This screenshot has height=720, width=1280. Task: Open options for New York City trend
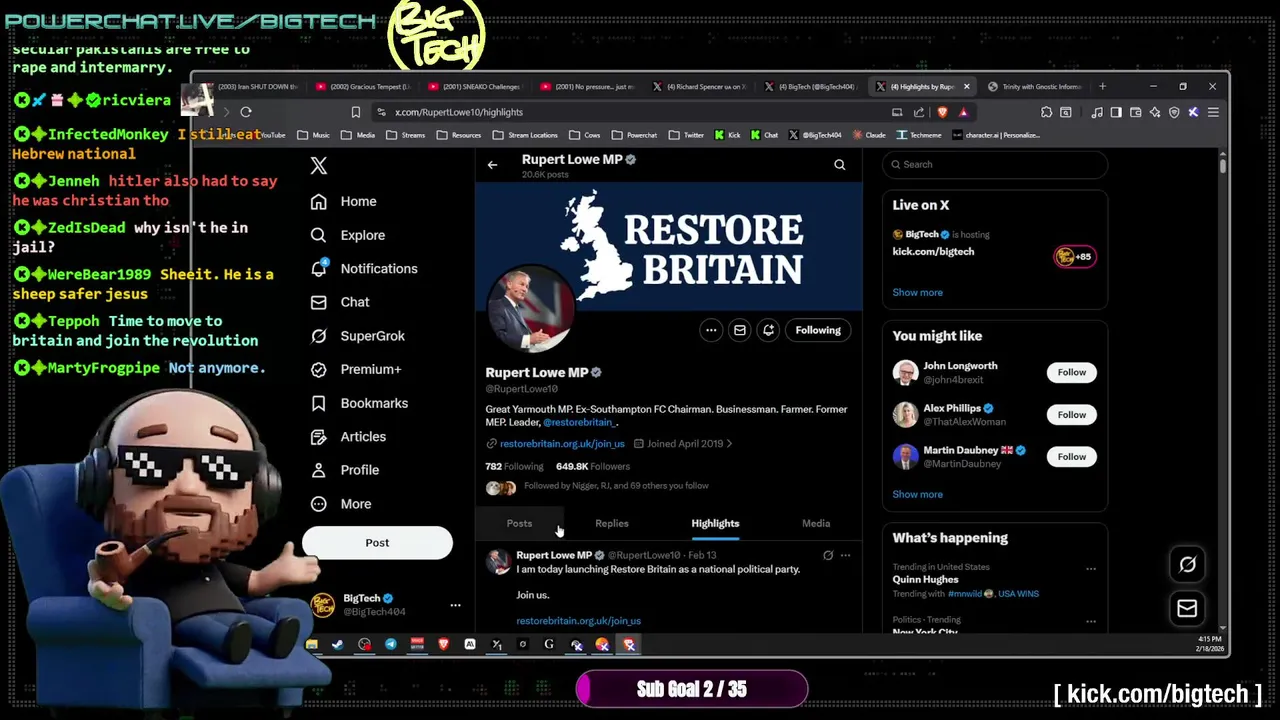[x=1091, y=622]
